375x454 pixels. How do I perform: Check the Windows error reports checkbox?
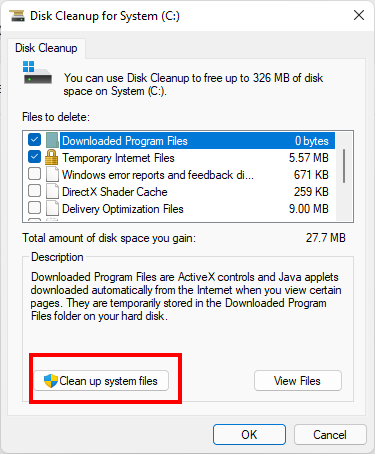pyautogui.click(x=35, y=174)
